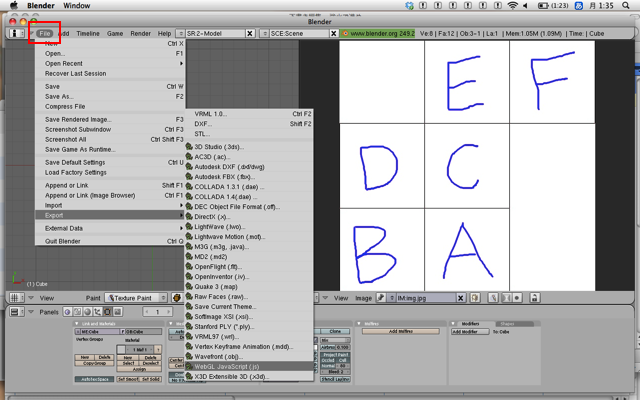Export as VRML 1.0...
The image size is (640, 400).
point(249,114)
